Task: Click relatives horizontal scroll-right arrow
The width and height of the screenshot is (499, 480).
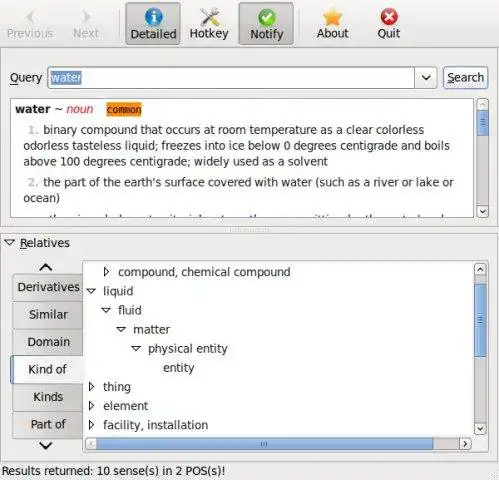Action: [x=465, y=444]
